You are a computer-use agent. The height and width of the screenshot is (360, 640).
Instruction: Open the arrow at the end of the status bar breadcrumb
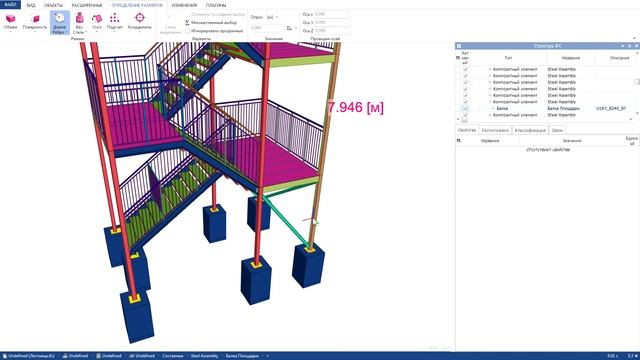click(267, 356)
